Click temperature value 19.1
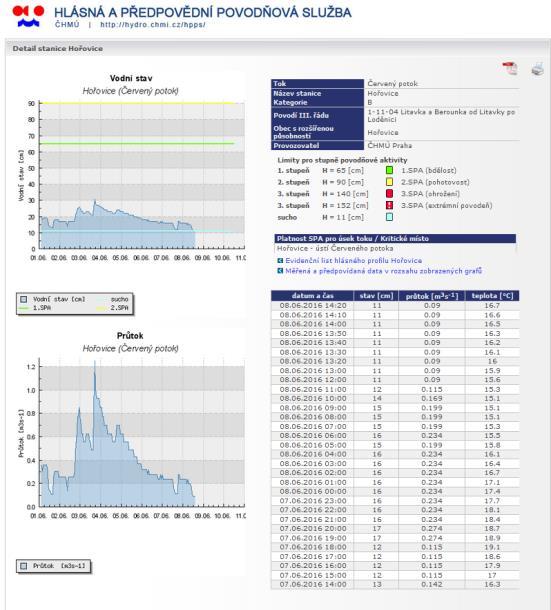The height and width of the screenshot is (610, 551). pyautogui.click(x=492, y=547)
